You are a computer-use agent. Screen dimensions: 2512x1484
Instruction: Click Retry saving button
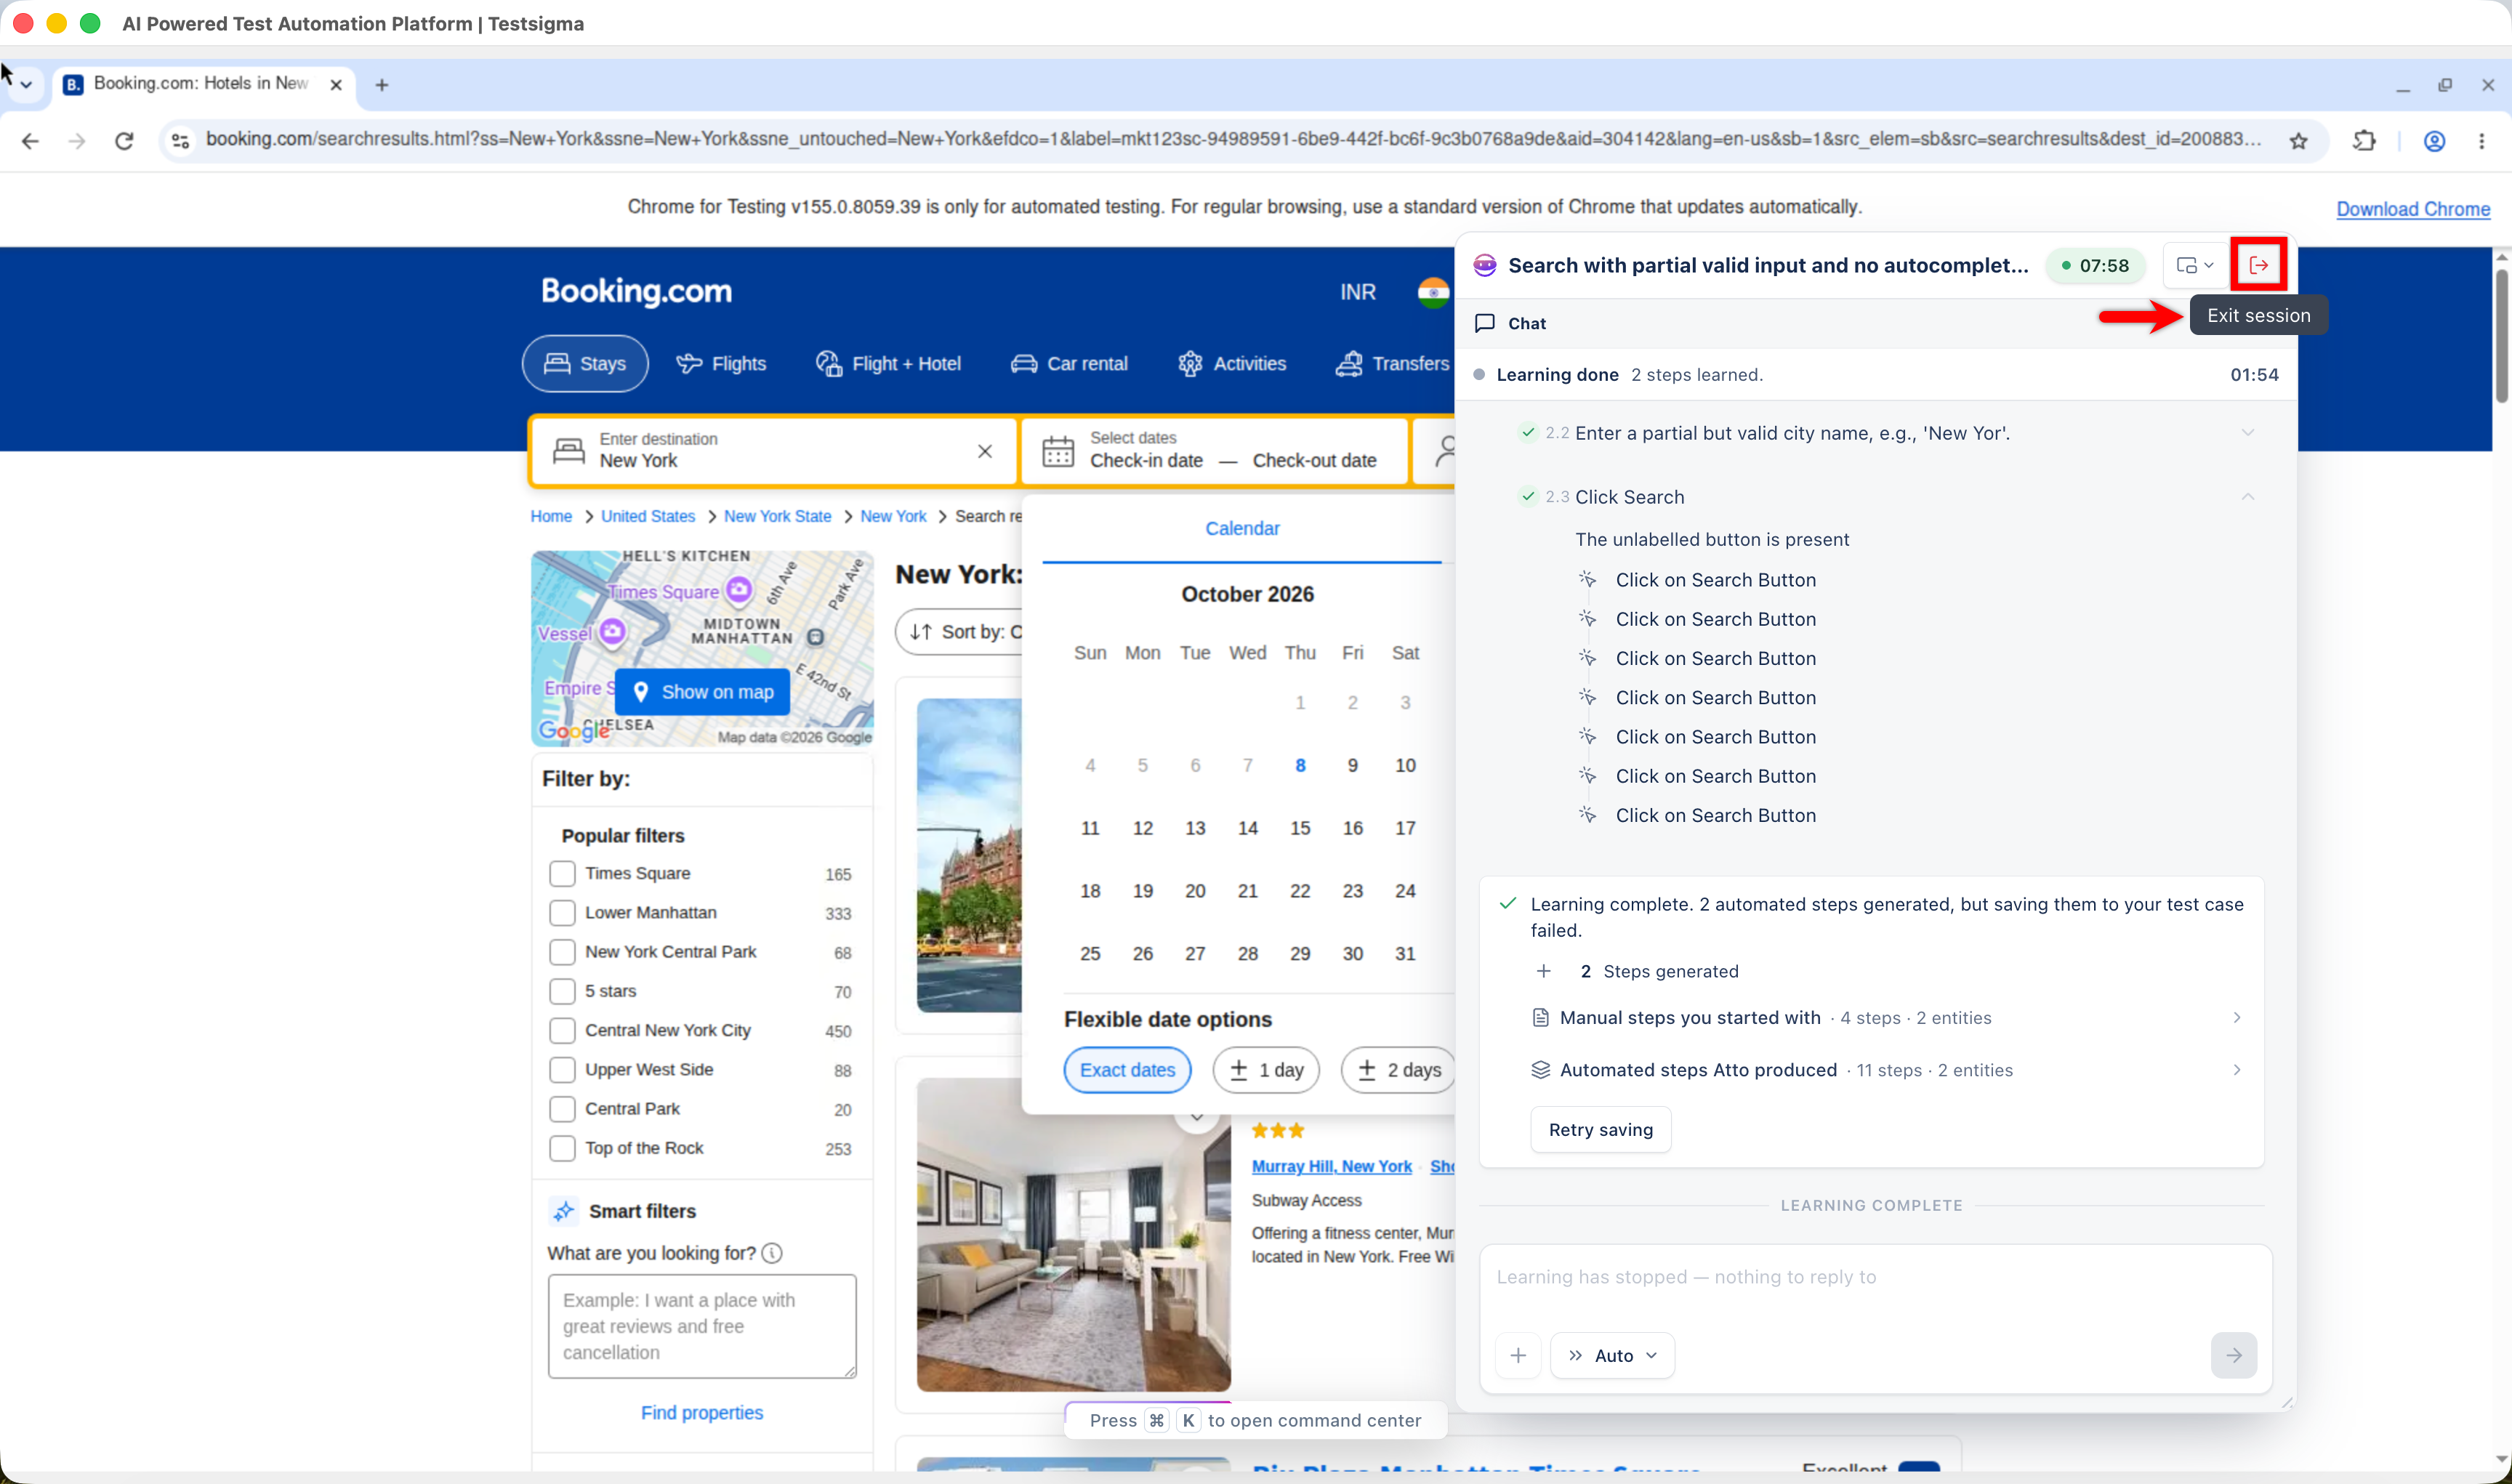click(1601, 1129)
